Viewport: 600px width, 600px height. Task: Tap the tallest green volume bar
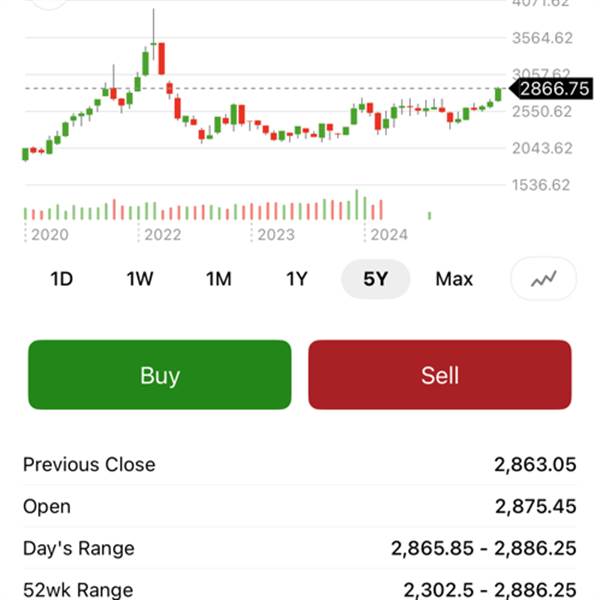pos(357,205)
